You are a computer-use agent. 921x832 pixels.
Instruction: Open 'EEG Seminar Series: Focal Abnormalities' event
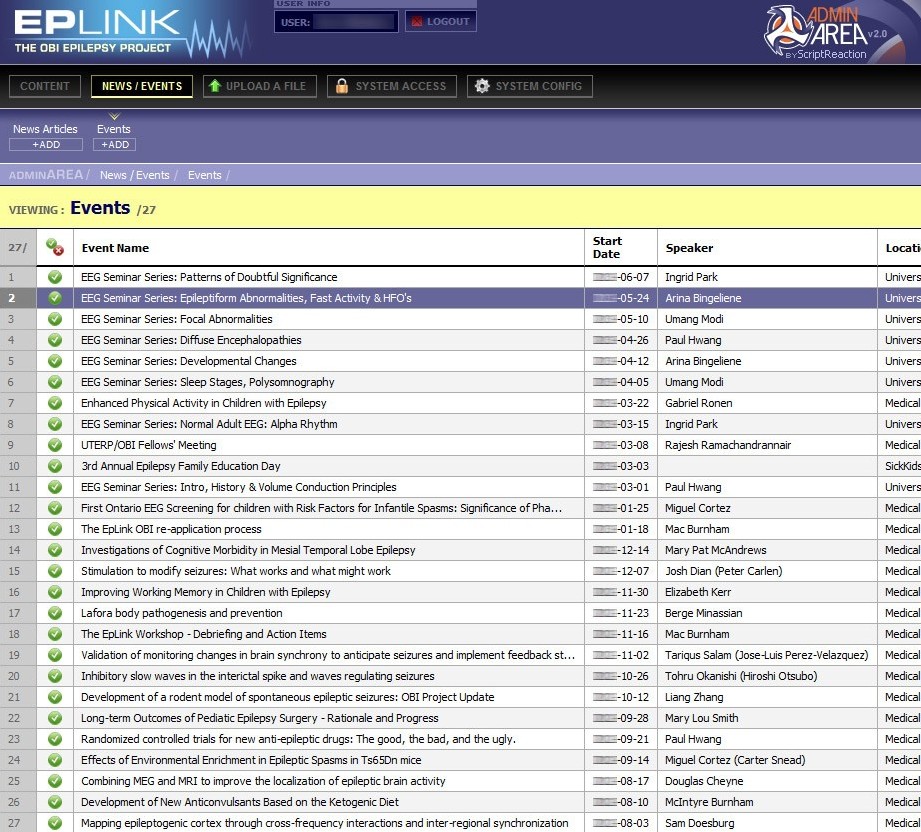[x=177, y=319]
